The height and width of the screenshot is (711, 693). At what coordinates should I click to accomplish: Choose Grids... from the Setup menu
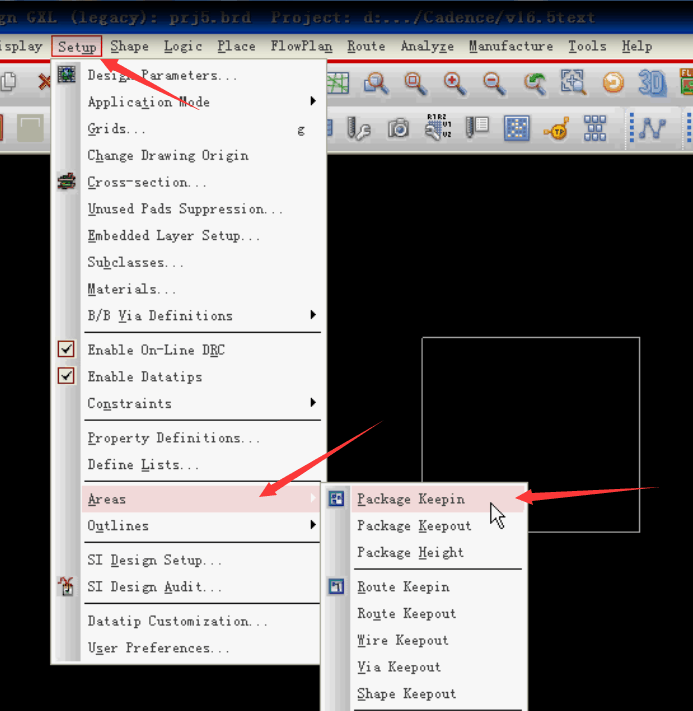point(201,129)
